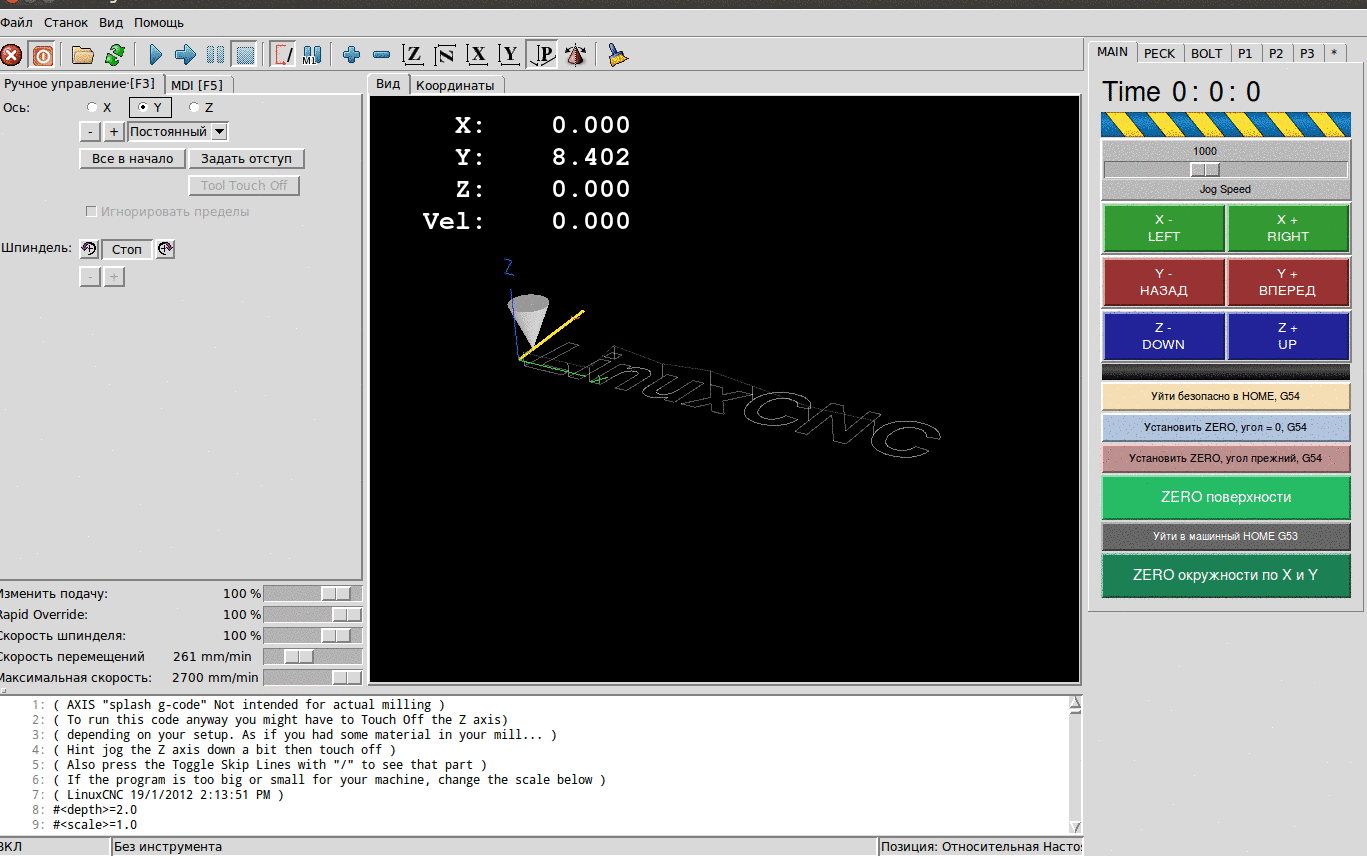Click the Z - DOWN button
The width and height of the screenshot is (1367, 856).
click(1164, 336)
